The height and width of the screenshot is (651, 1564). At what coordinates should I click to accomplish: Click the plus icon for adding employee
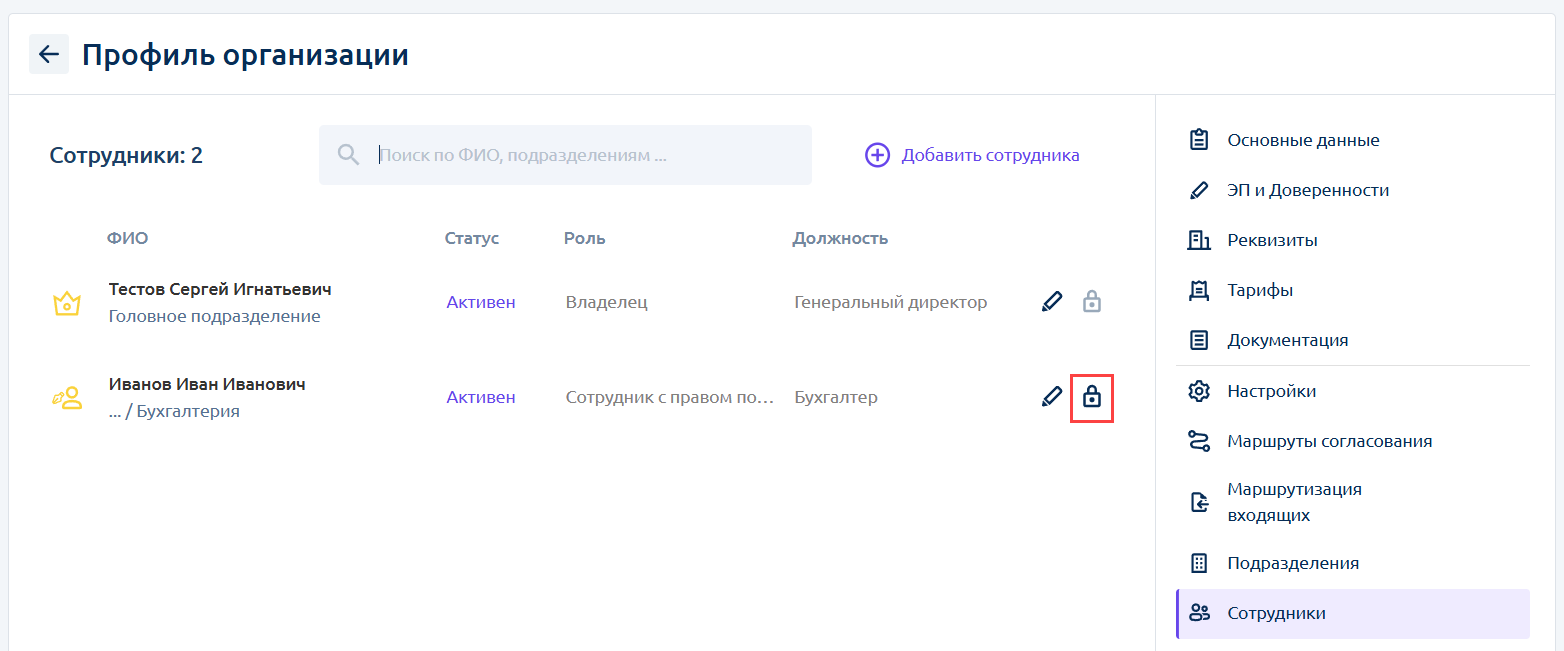(877, 155)
